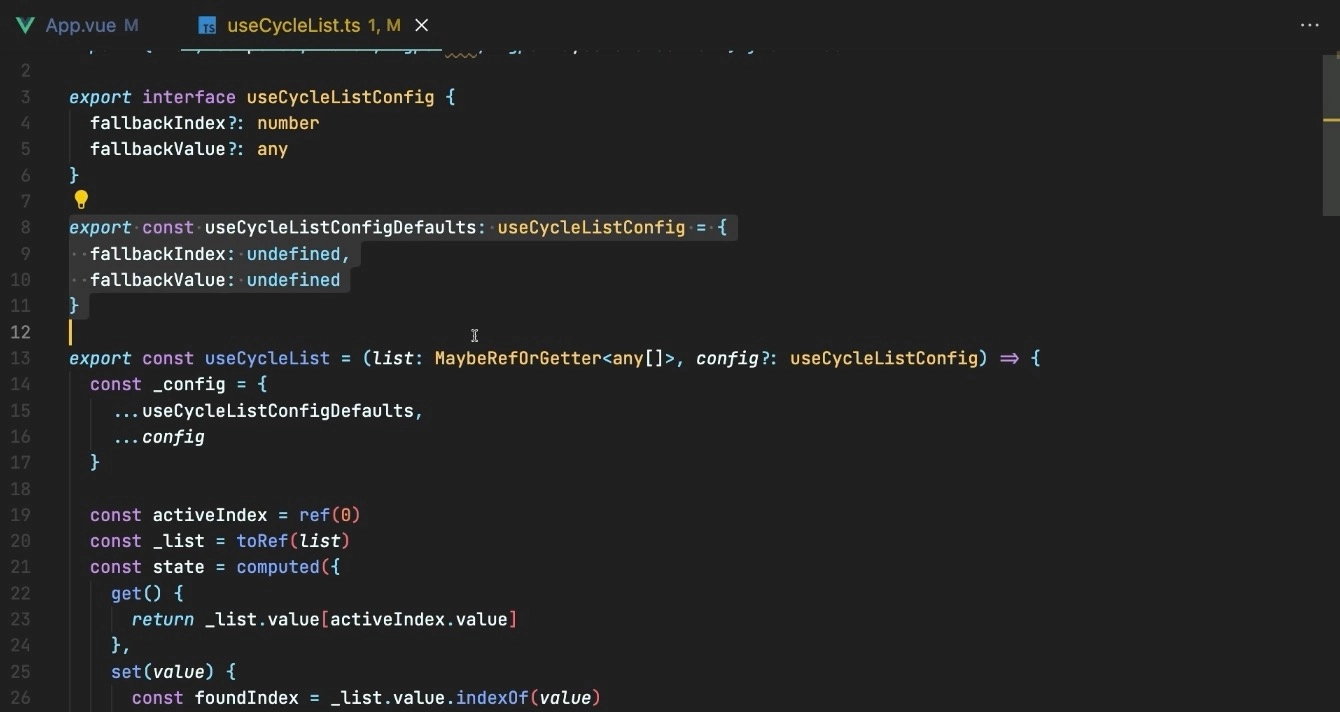Click the TypeScript icon on useCycleList.ts tab
This screenshot has height=712, width=1340.
pyautogui.click(x=206, y=25)
